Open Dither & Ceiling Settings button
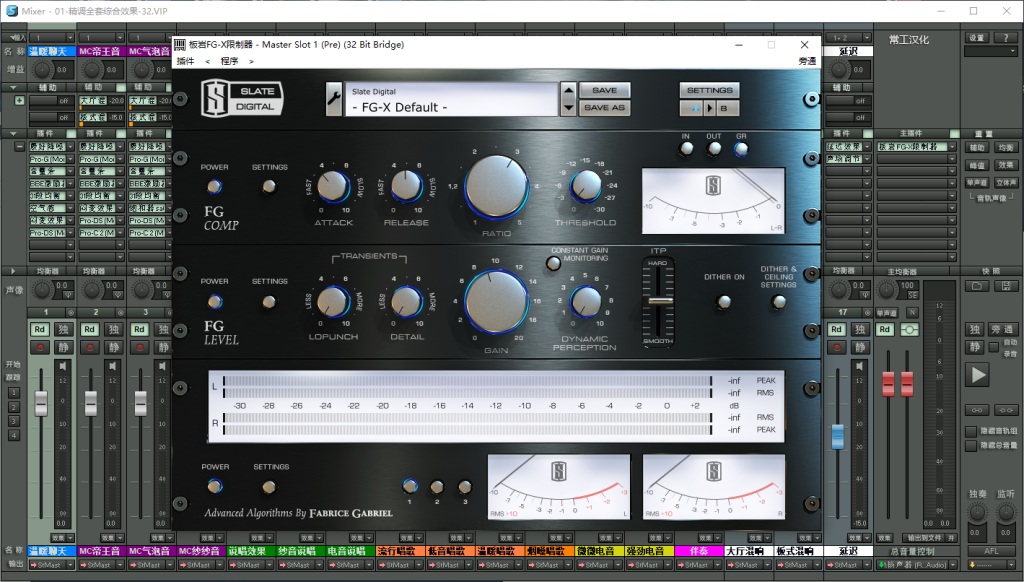The width and height of the screenshot is (1024, 582). [x=778, y=302]
